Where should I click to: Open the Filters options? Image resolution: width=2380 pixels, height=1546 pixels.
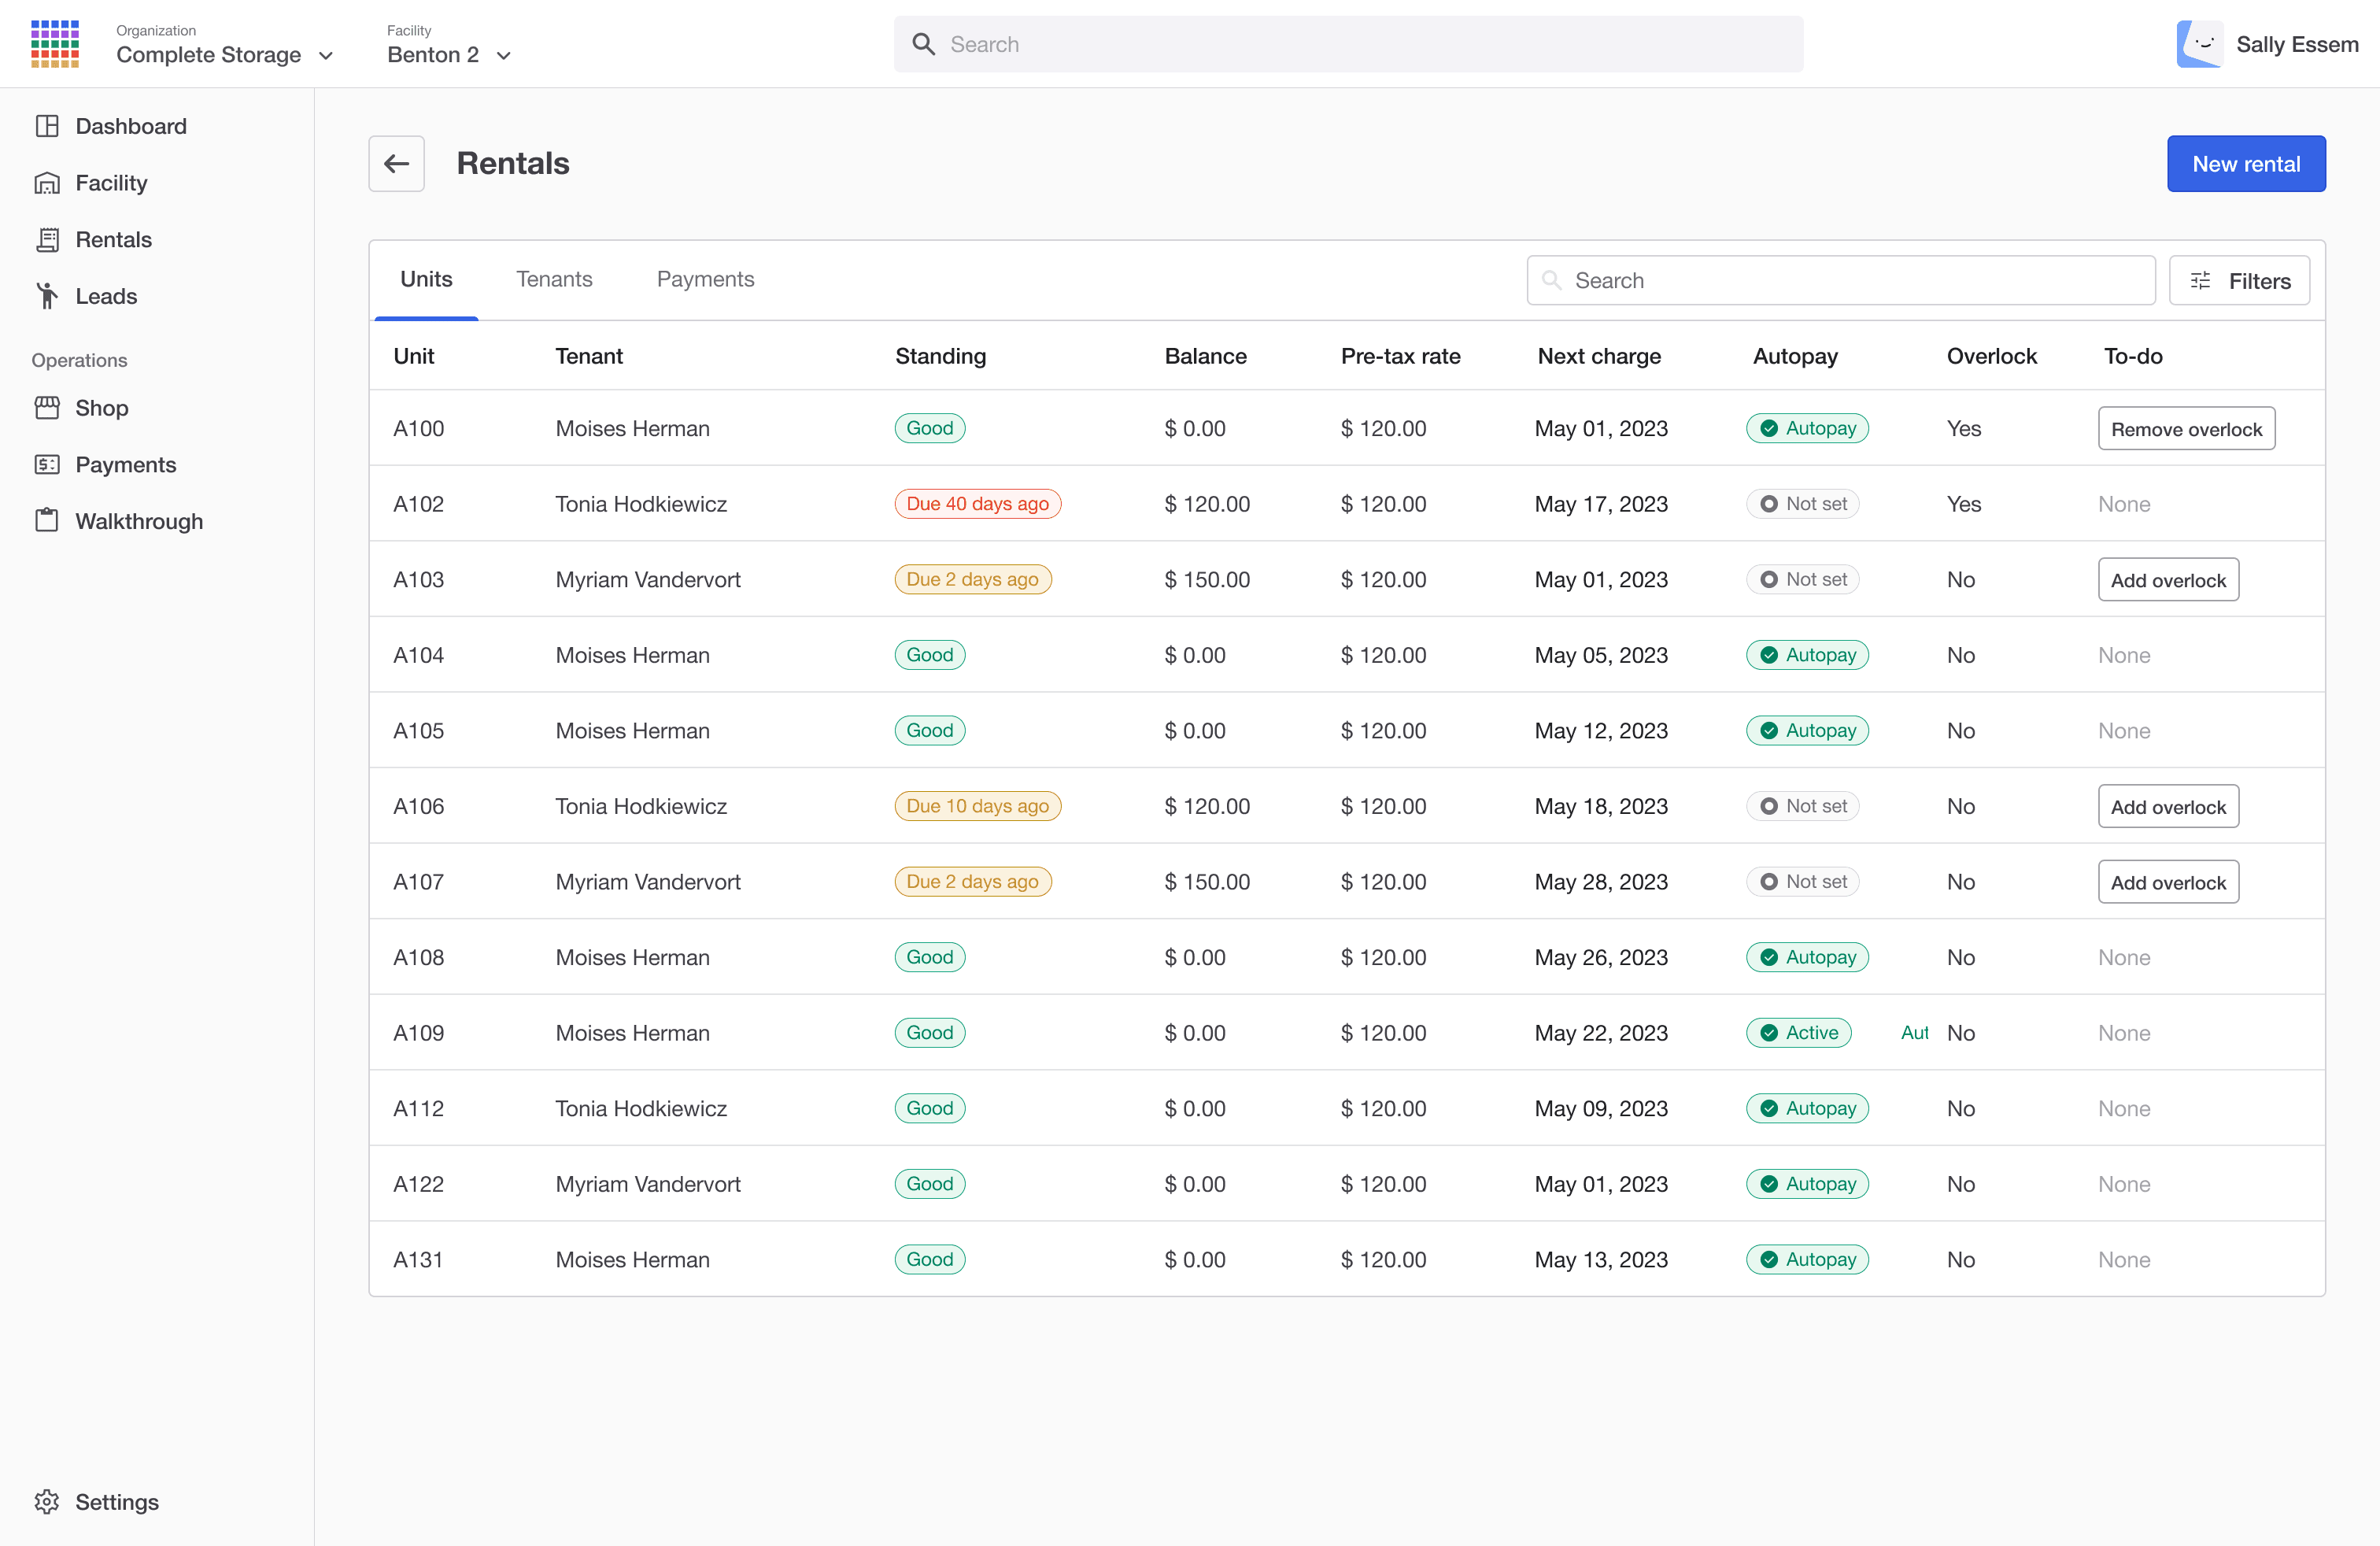pos(2239,281)
